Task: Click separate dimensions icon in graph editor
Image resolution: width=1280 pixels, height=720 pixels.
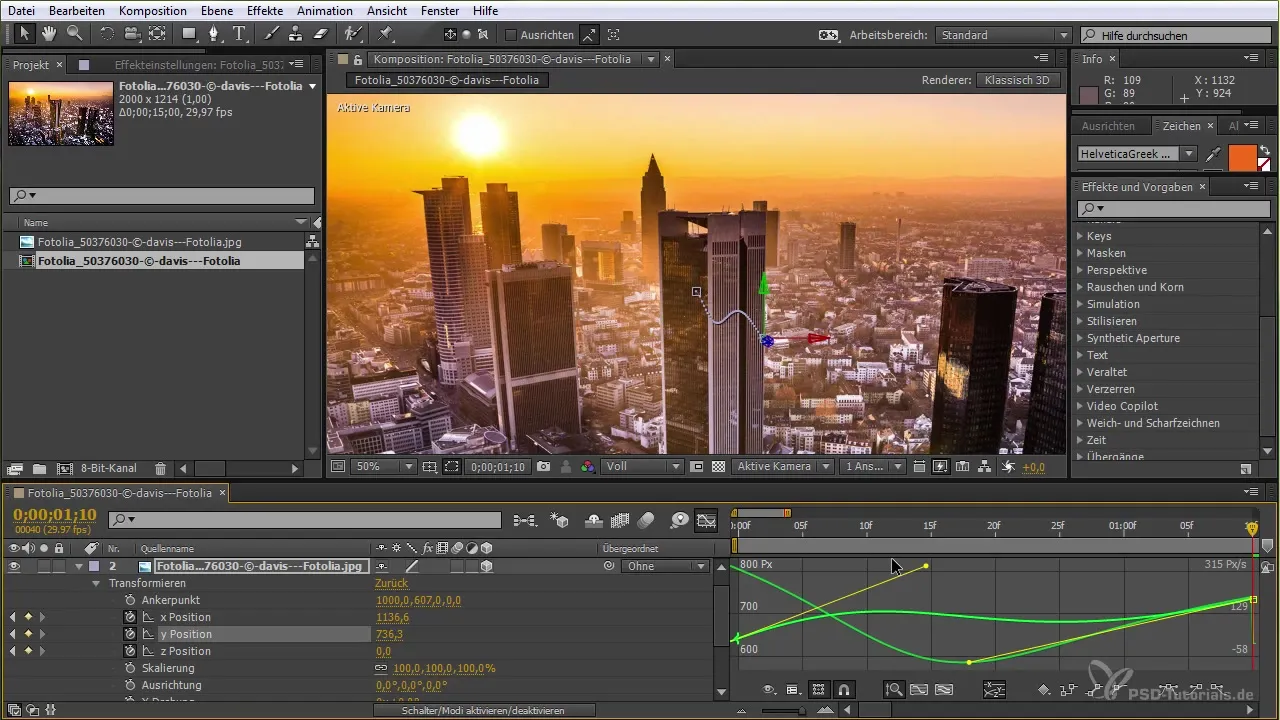Action: click(994, 689)
